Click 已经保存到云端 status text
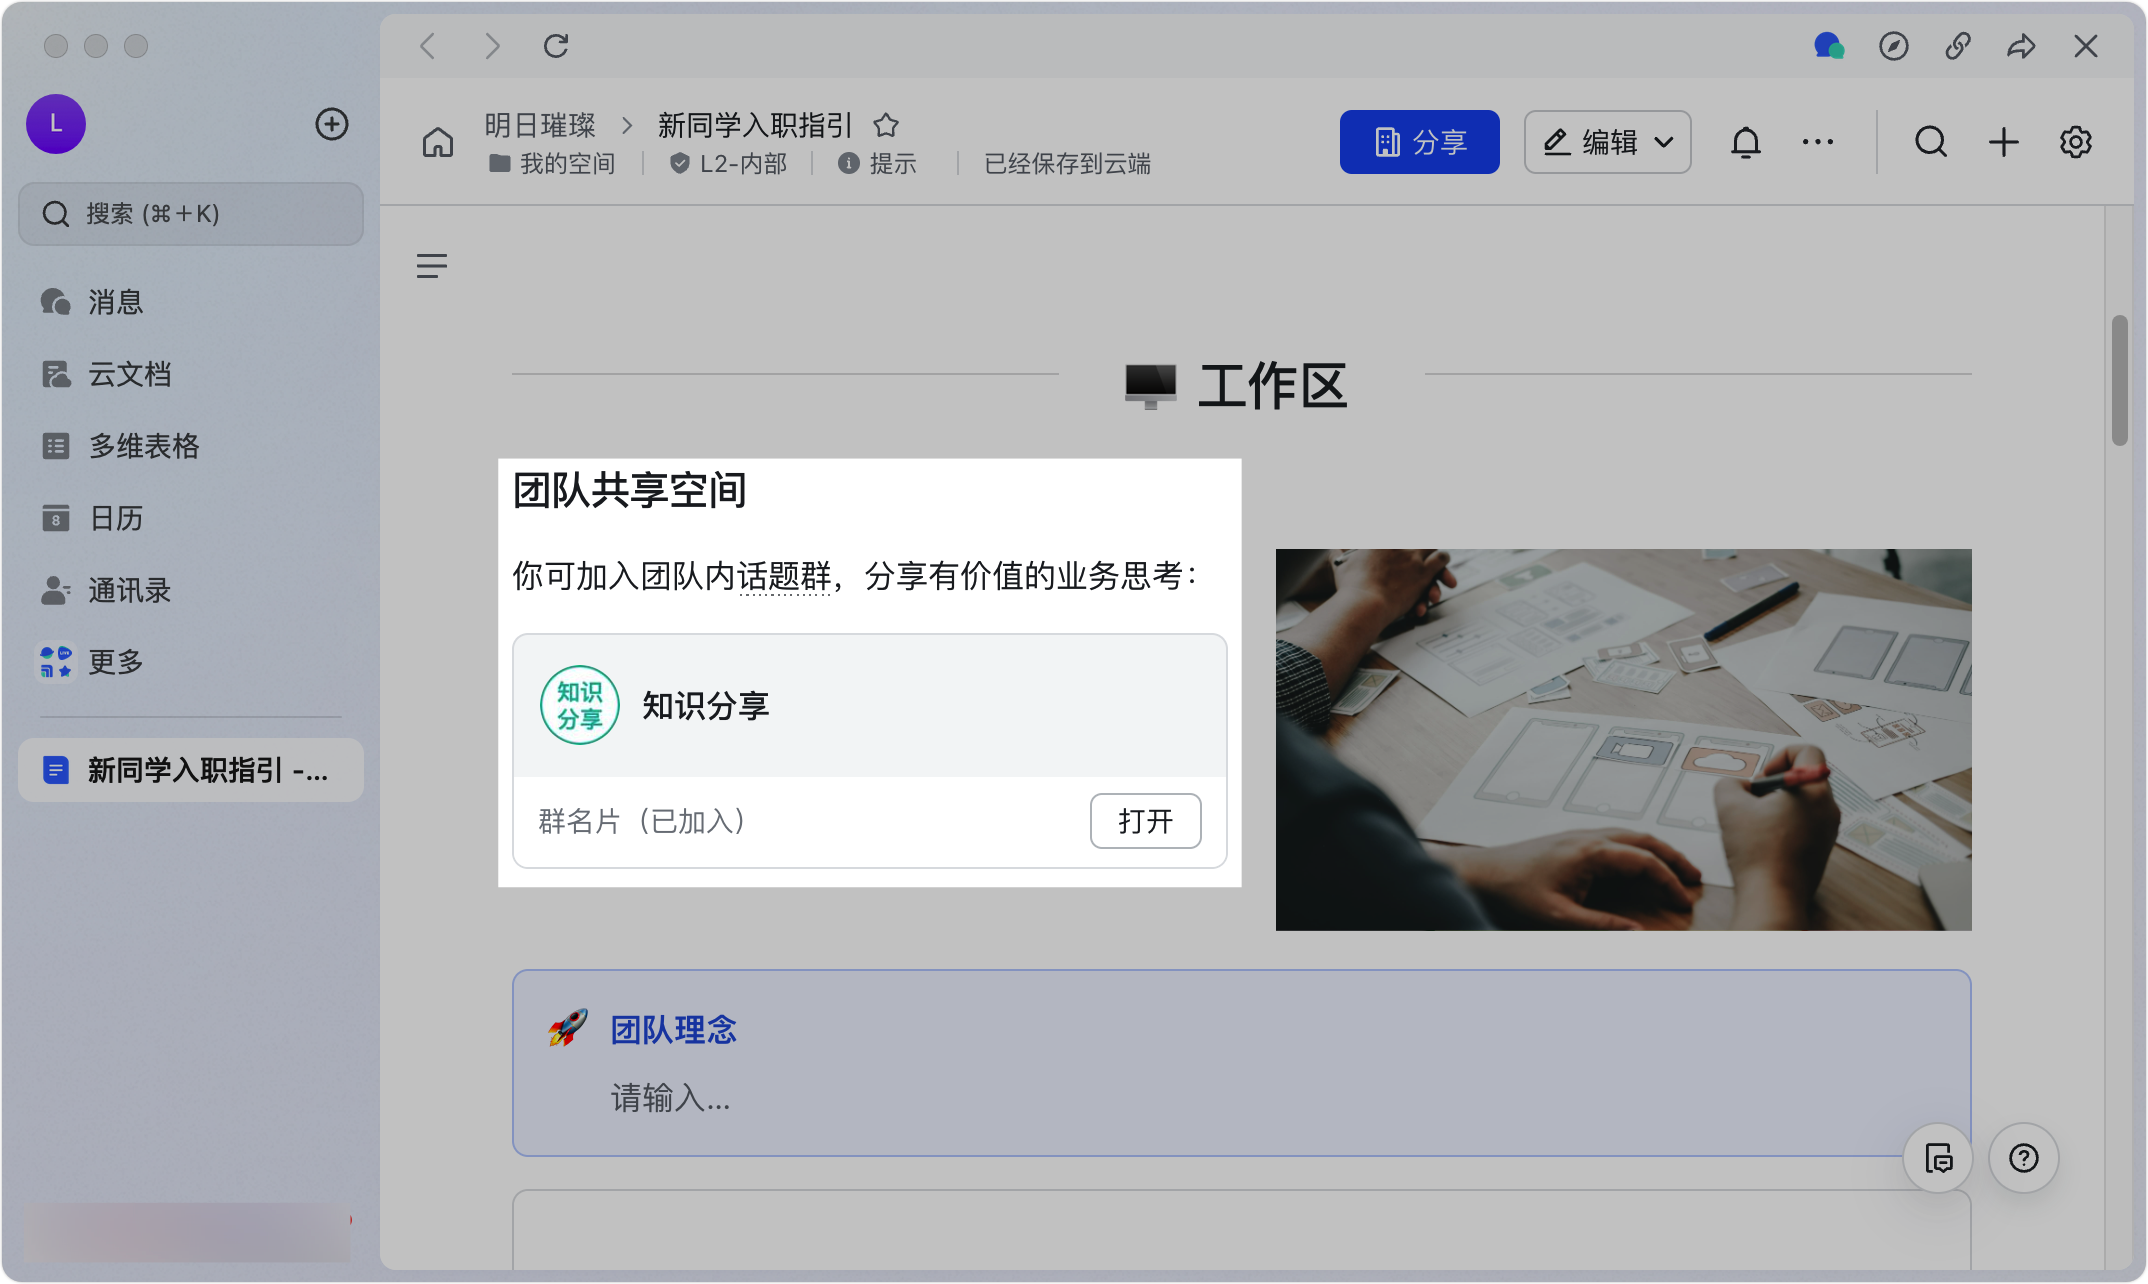The height and width of the screenshot is (1284, 2148). pos(1067,163)
